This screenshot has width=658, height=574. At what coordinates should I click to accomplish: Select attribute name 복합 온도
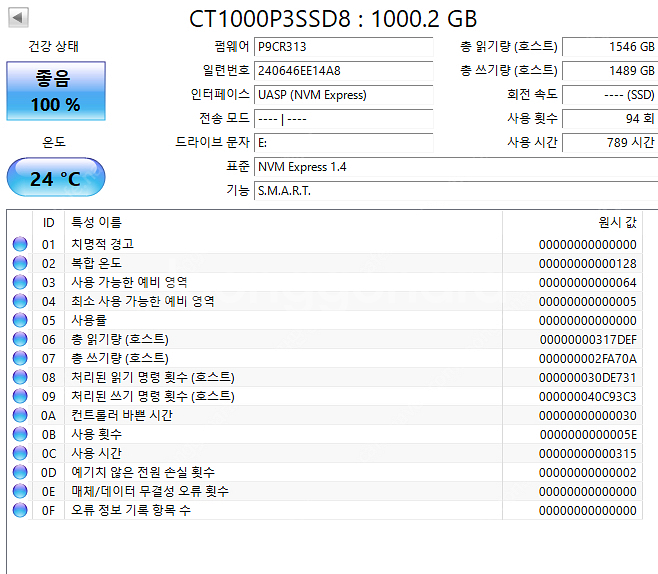pyautogui.click(x=97, y=263)
